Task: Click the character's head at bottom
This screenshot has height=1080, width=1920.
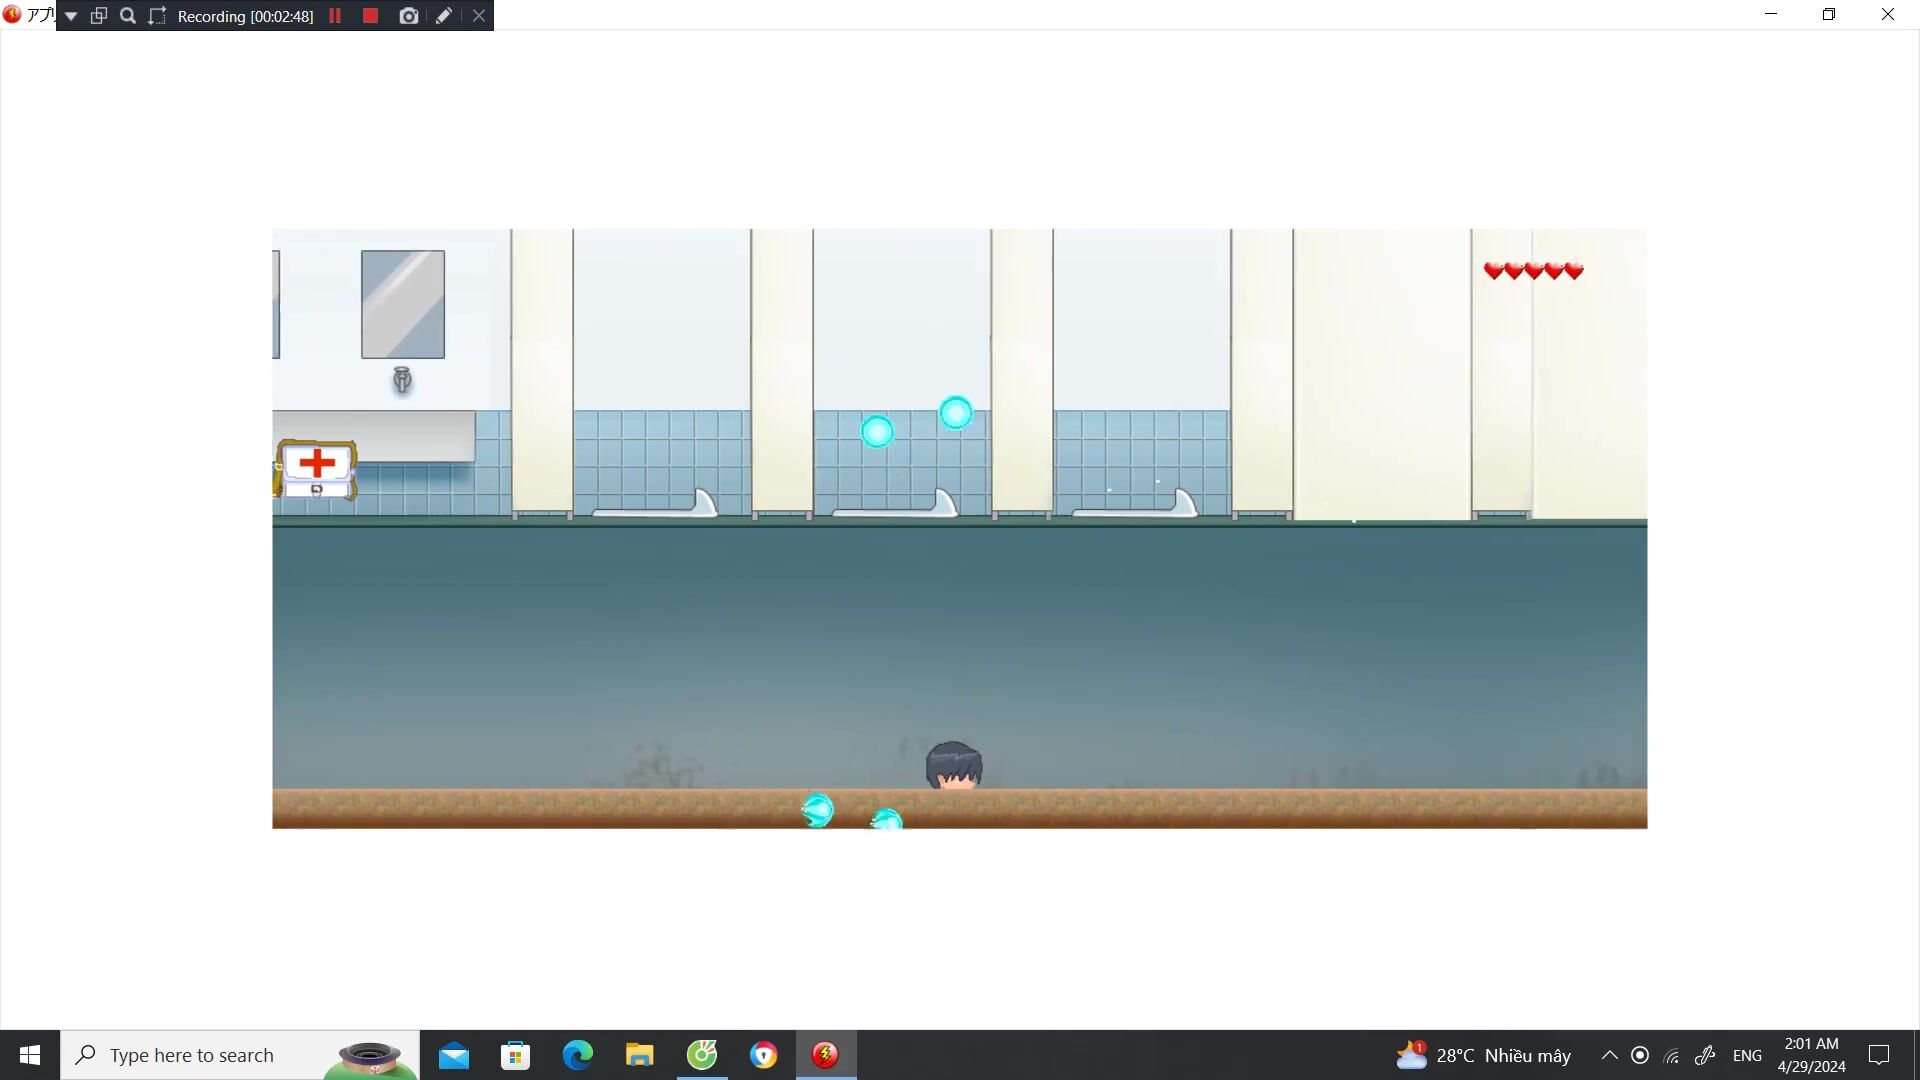Action: 953,766
